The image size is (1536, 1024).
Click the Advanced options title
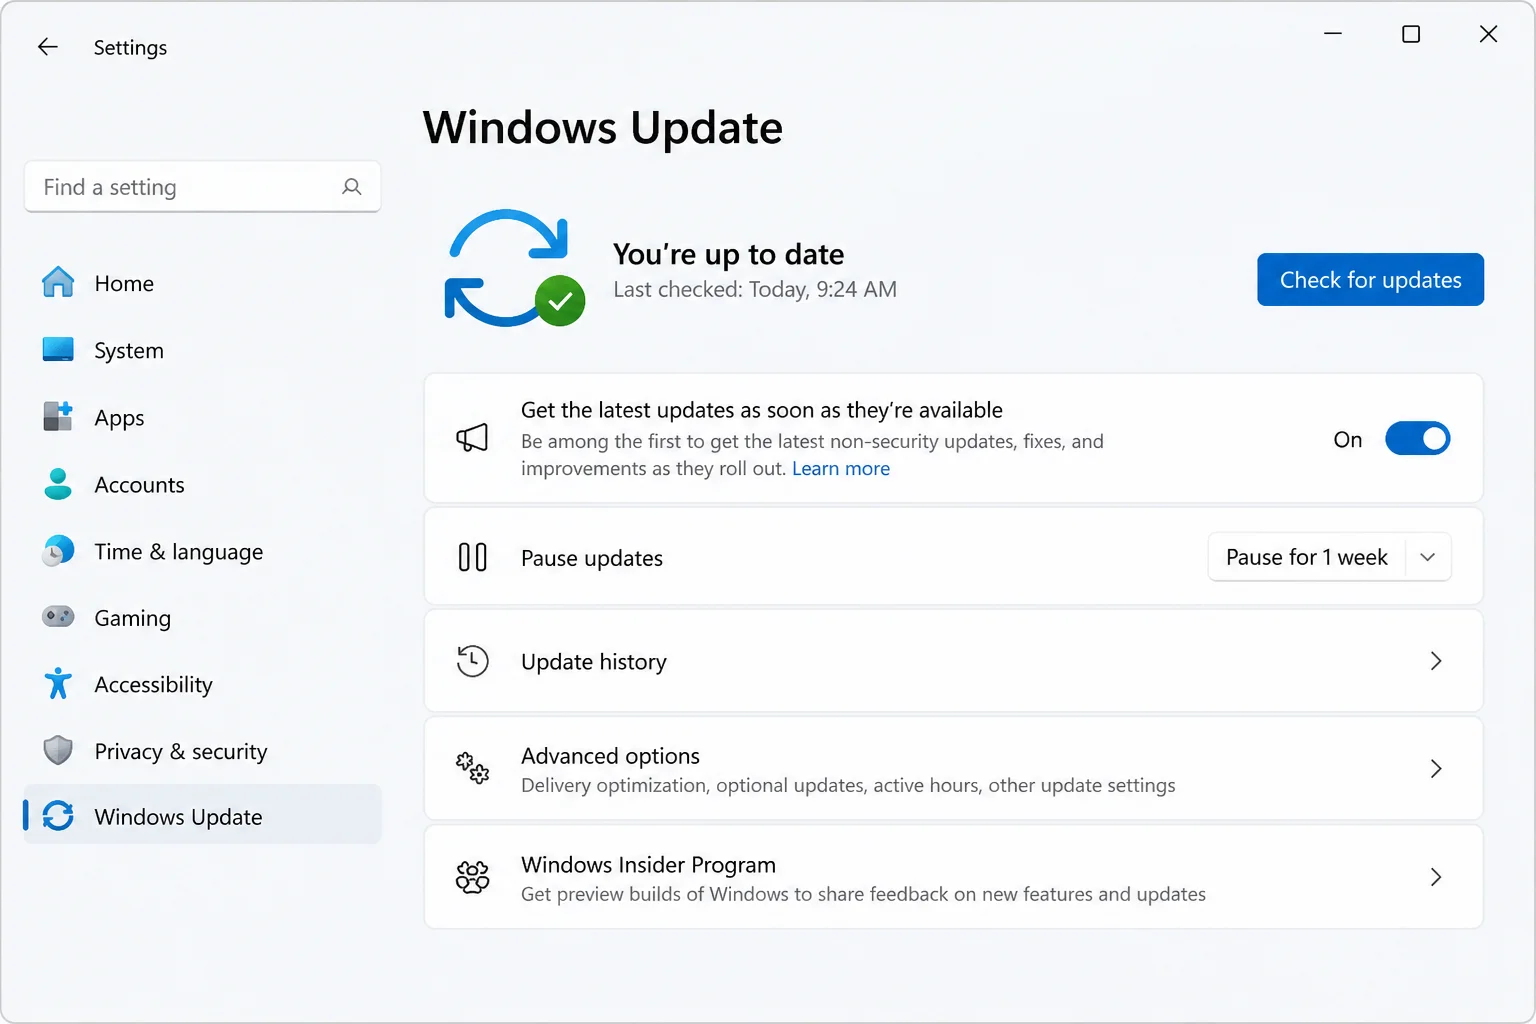pos(610,755)
